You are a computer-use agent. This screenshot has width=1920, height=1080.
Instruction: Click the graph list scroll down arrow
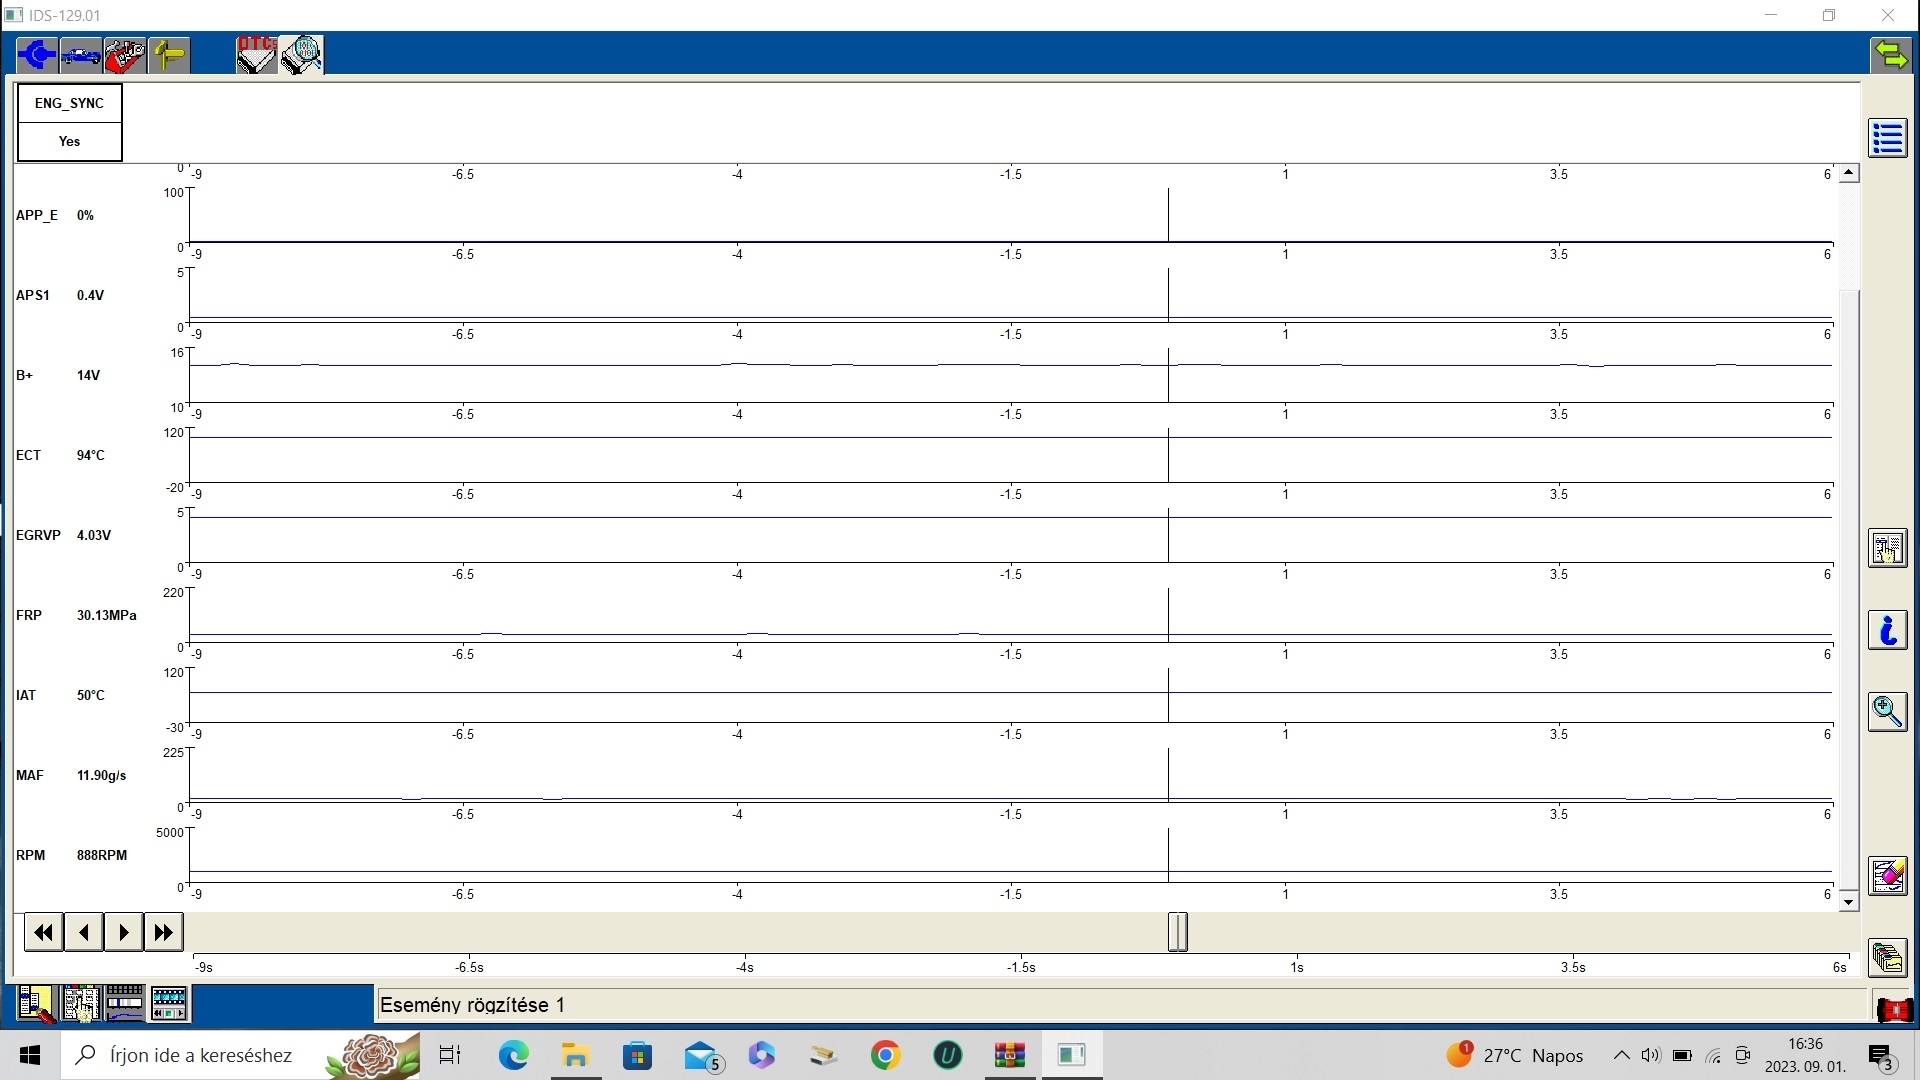(x=1848, y=902)
